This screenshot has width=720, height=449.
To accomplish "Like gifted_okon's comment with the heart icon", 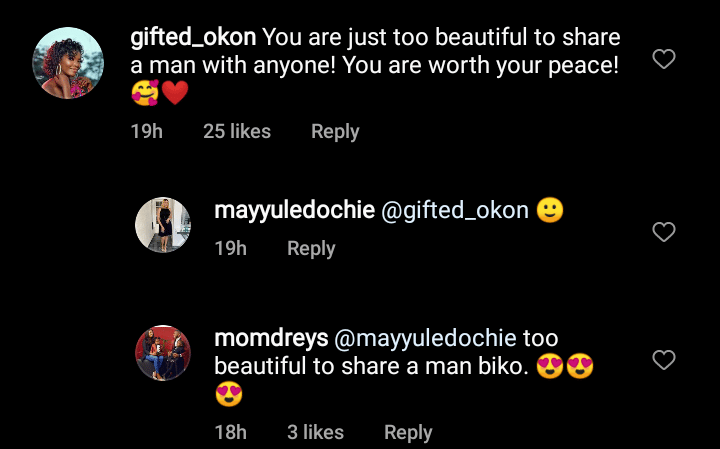I will 664,59.
